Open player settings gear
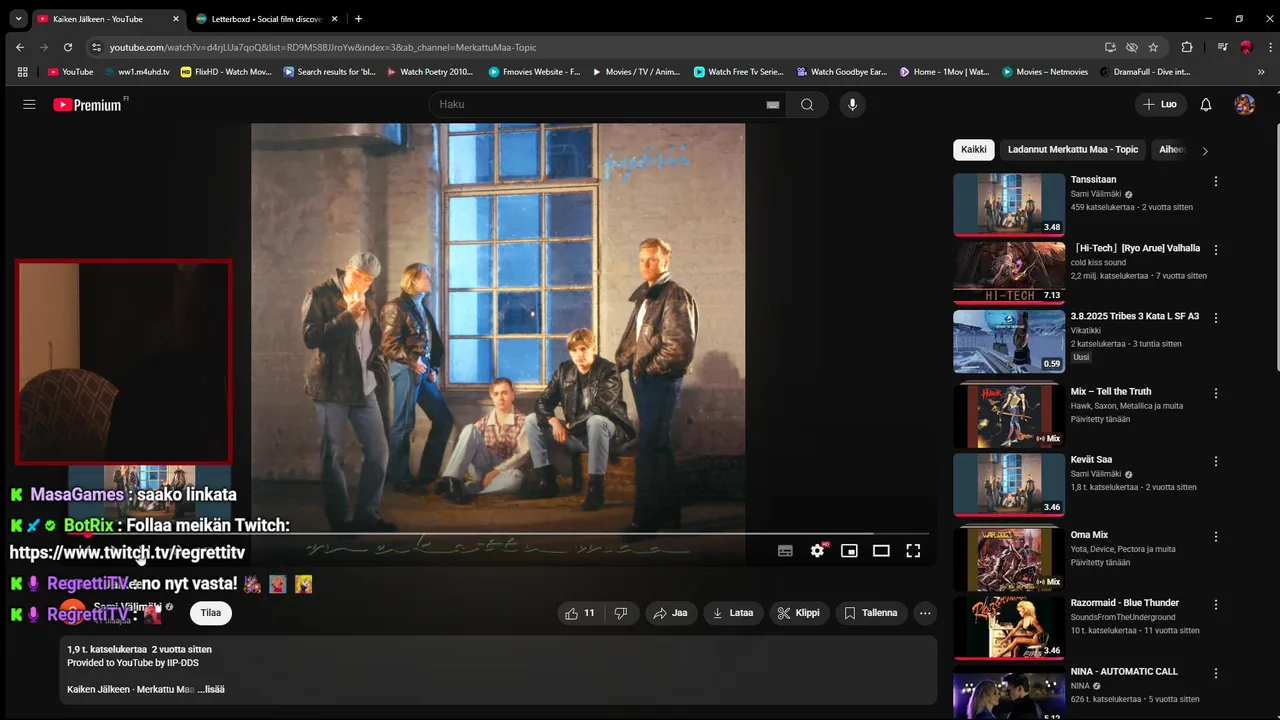This screenshot has height=720, width=1280. coord(817,551)
